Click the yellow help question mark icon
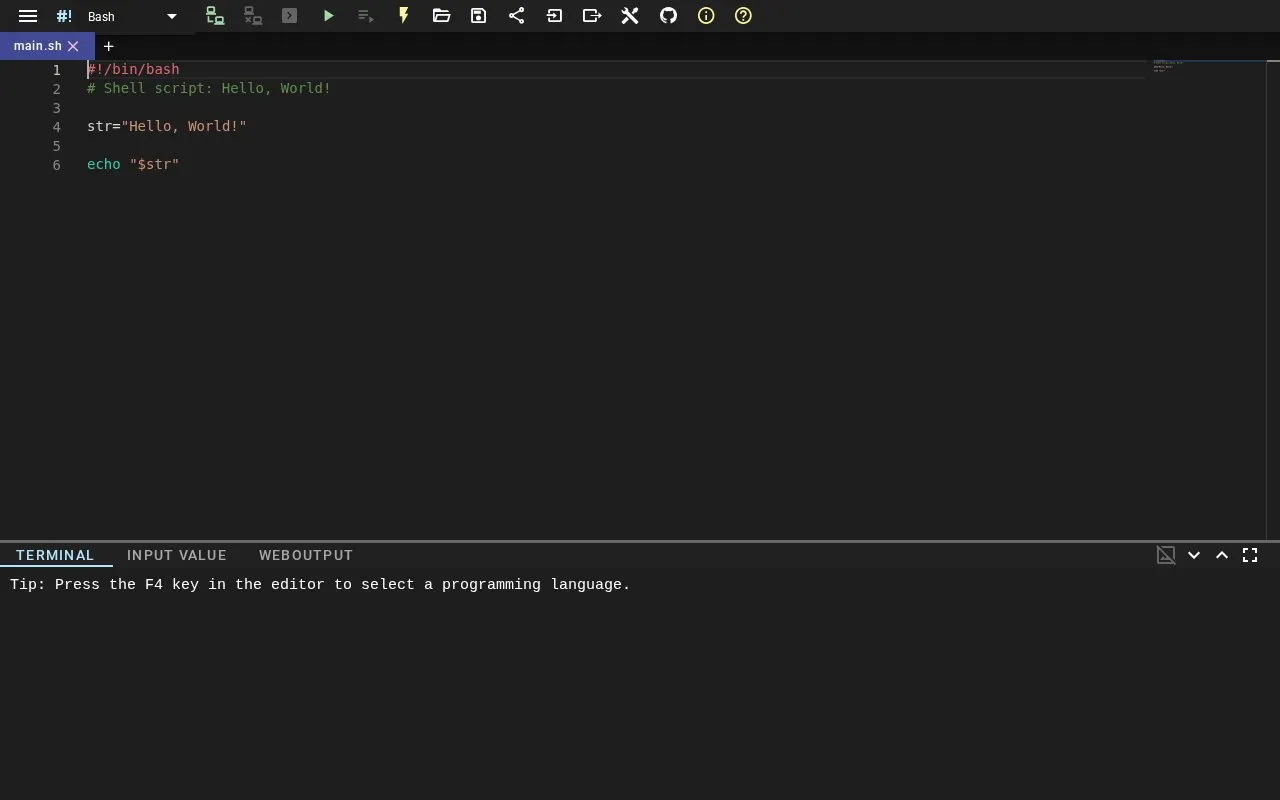This screenshot has width=1280, height=800. [743, 16]
